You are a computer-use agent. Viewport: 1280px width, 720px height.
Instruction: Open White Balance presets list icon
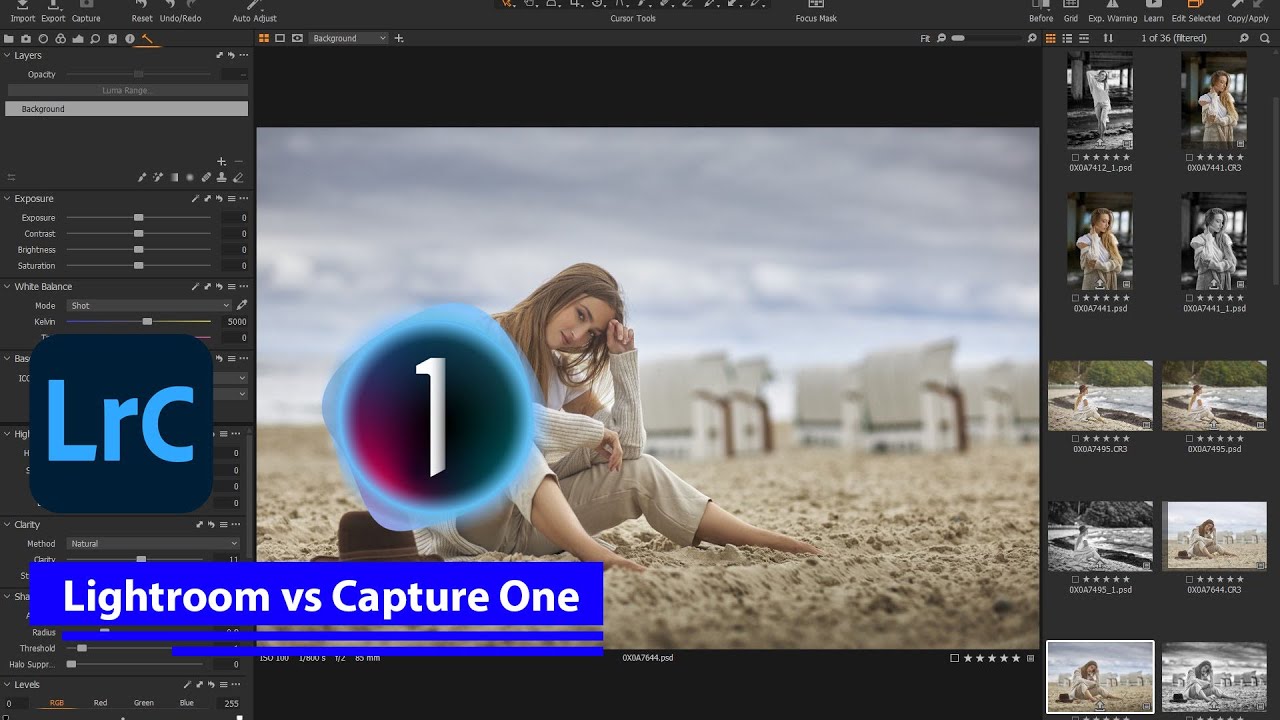pos(231,287)
